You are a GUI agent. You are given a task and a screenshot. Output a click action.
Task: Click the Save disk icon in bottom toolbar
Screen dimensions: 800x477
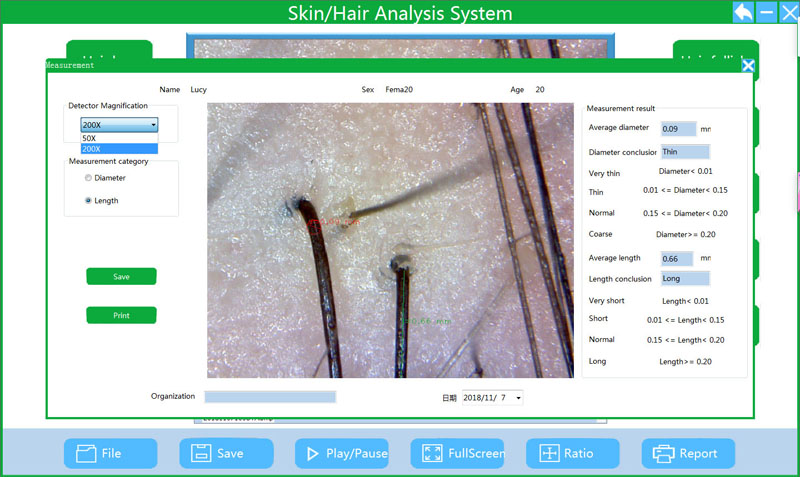tap(200, 454)
